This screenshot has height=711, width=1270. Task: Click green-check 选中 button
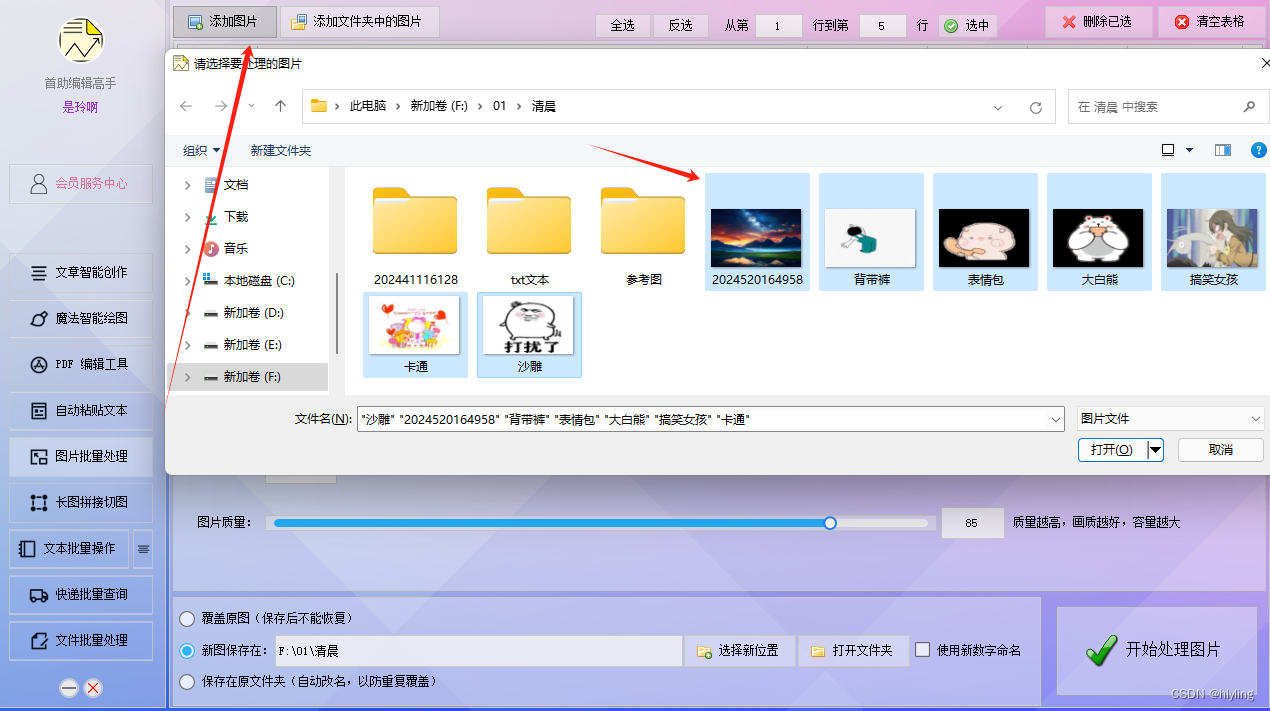(967, 25)
